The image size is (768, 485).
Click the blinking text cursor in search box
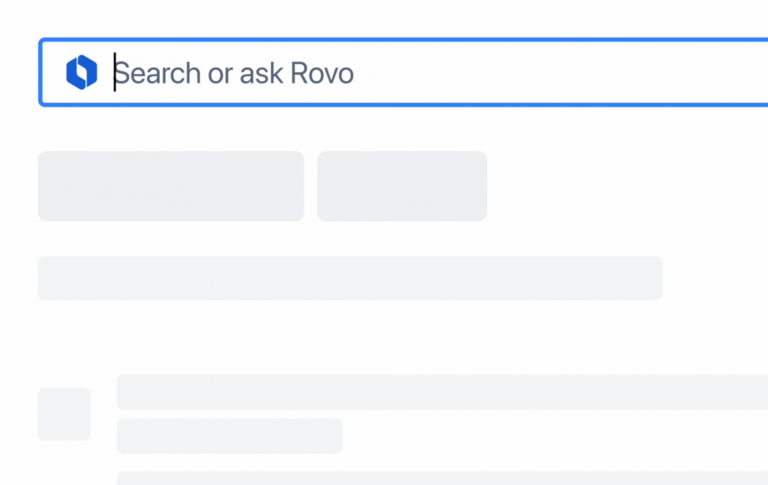[x=115, y=72]
